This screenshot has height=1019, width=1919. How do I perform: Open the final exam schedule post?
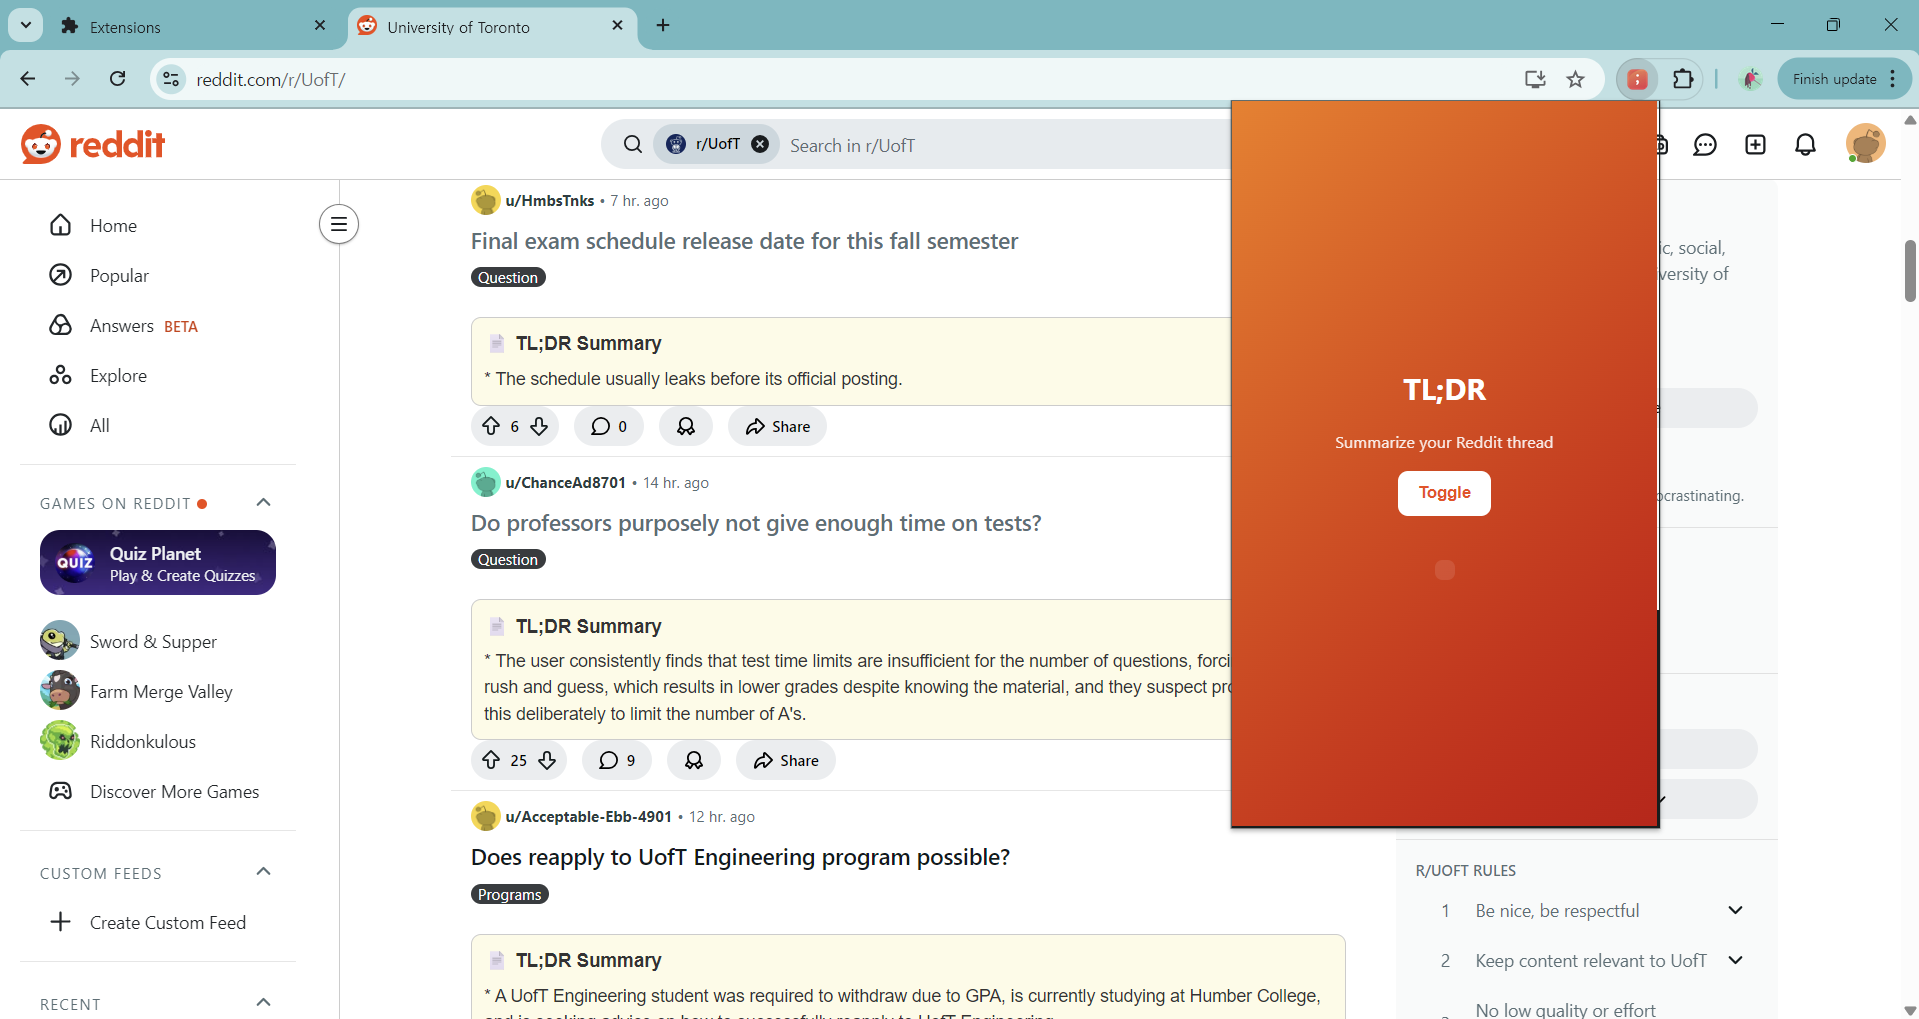coord(744,241)
